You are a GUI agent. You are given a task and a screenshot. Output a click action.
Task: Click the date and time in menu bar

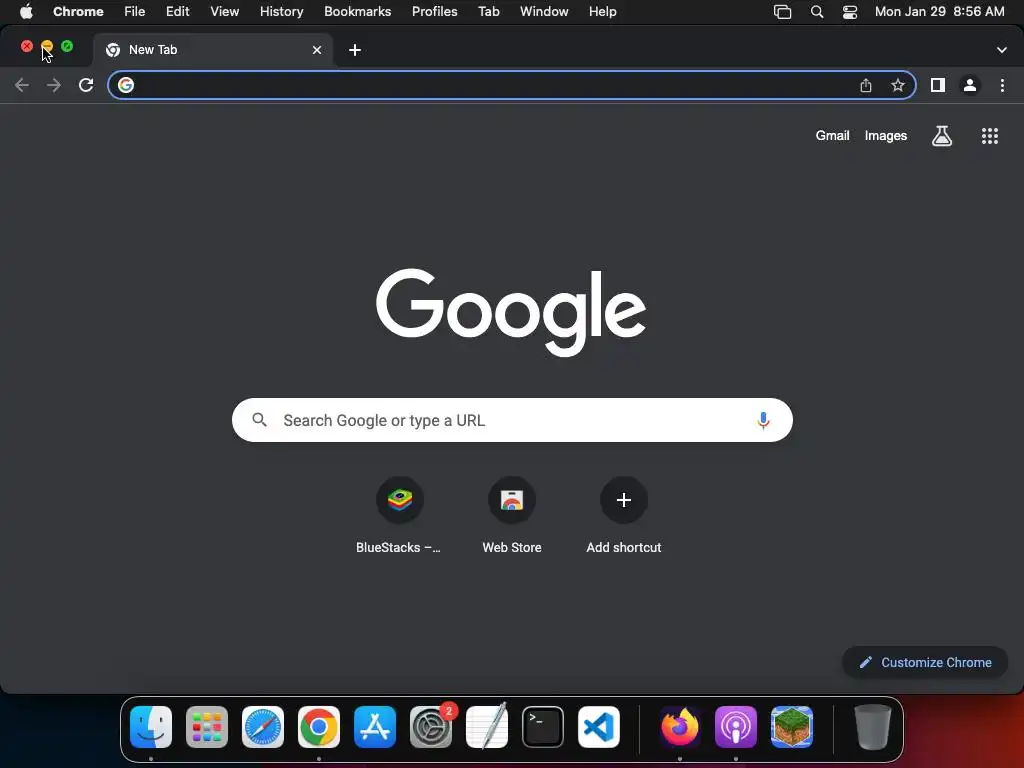coord(939,12)
